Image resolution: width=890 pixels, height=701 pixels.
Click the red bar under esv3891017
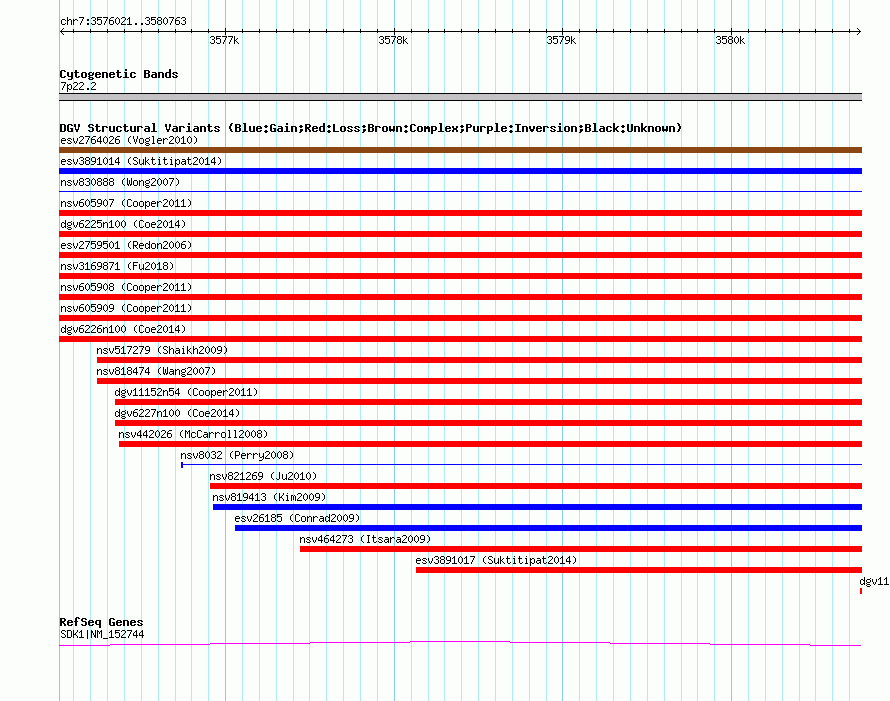click(x=639, y=570)
